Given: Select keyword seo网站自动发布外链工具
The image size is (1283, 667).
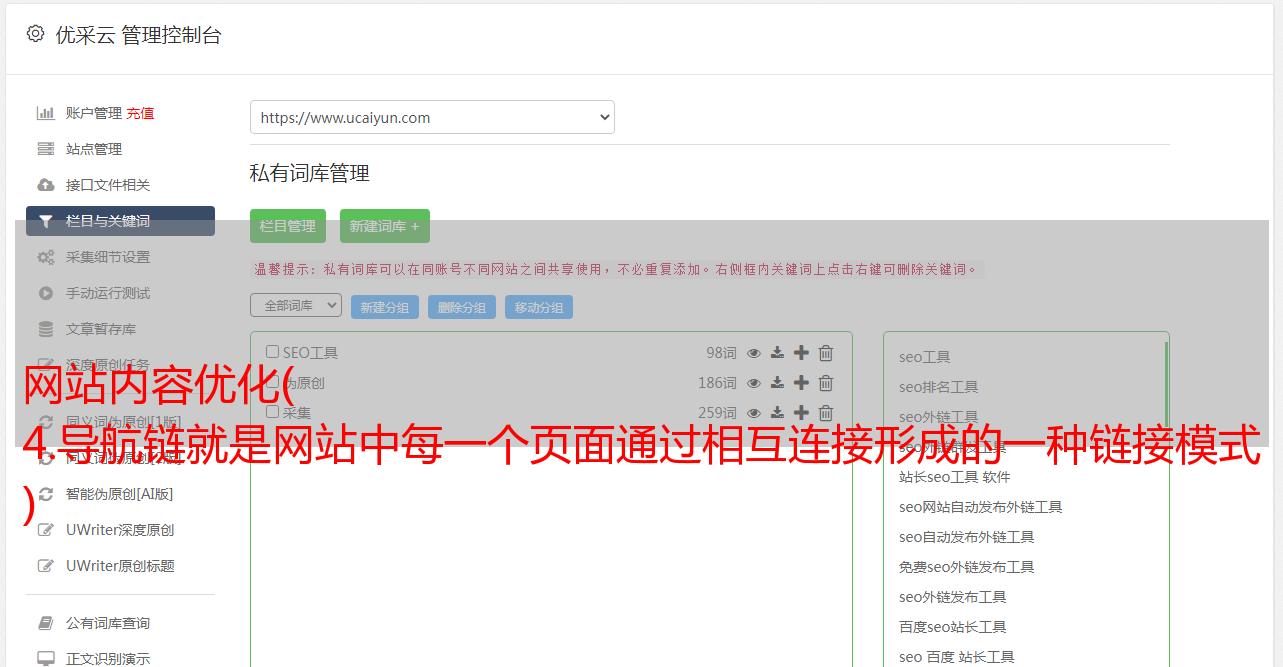Looking at the screenshot, I should (x=980, y=507).
